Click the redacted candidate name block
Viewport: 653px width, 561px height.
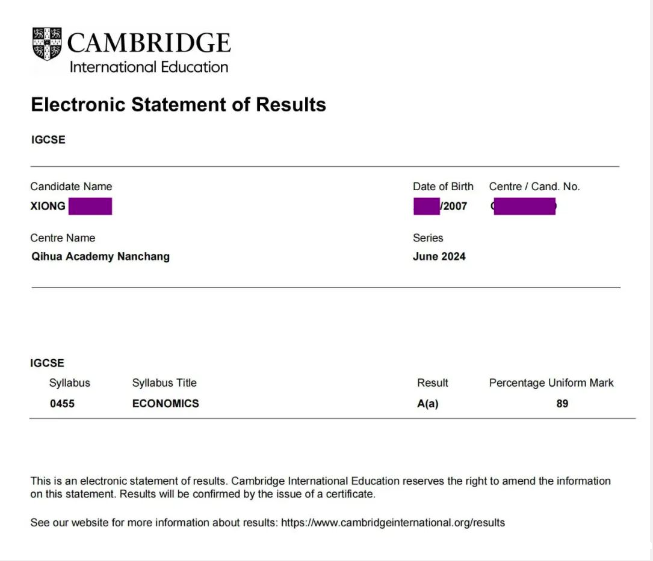91,206
